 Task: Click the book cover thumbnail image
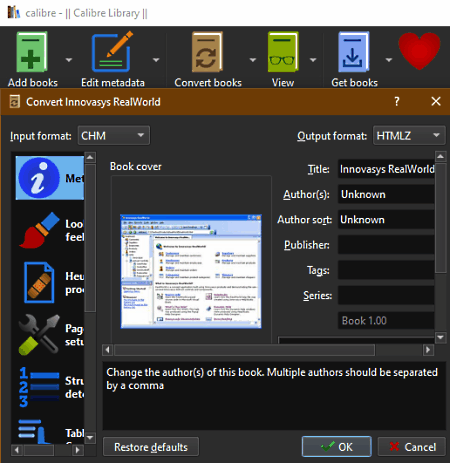[191, 271]
